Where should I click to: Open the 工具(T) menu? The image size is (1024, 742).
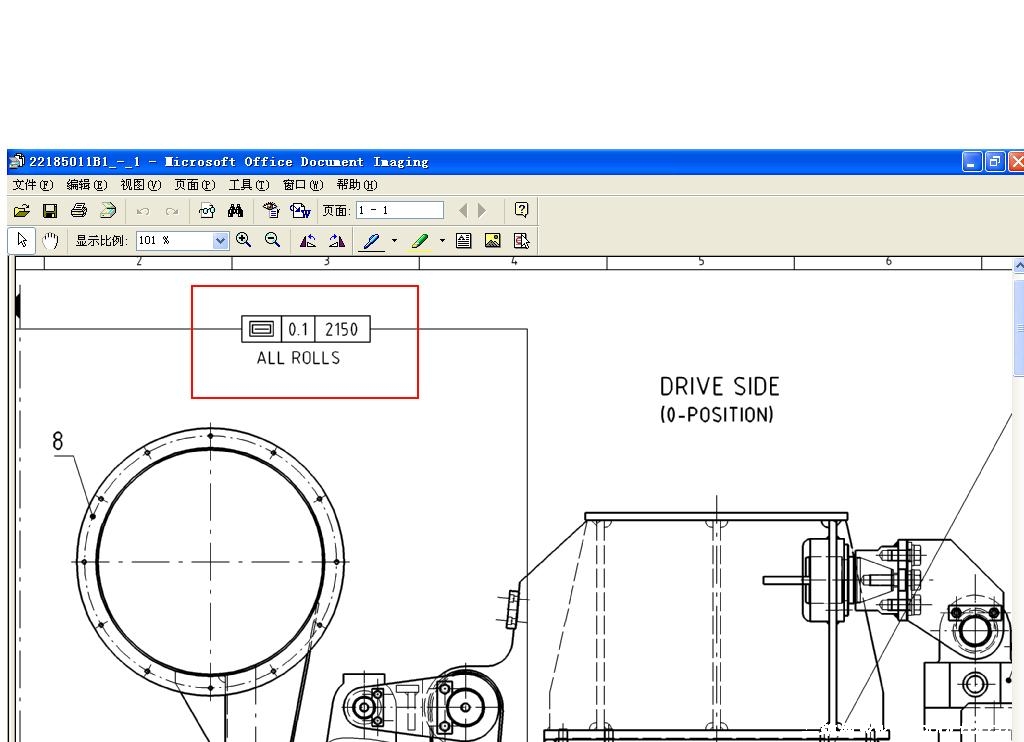point(249,185)
